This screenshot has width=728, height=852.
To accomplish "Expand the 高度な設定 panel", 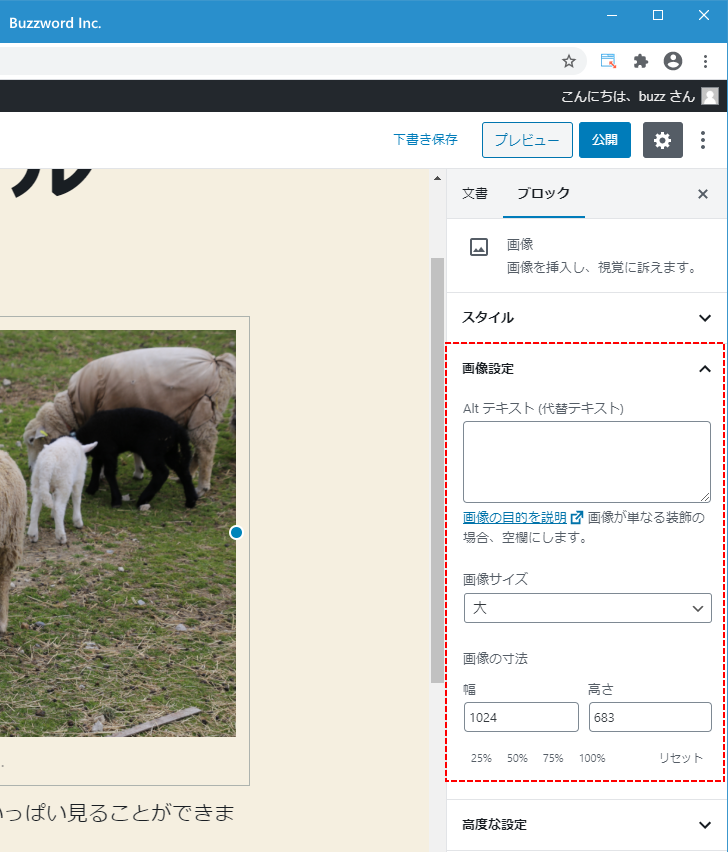I will click(x=587, y=825).
